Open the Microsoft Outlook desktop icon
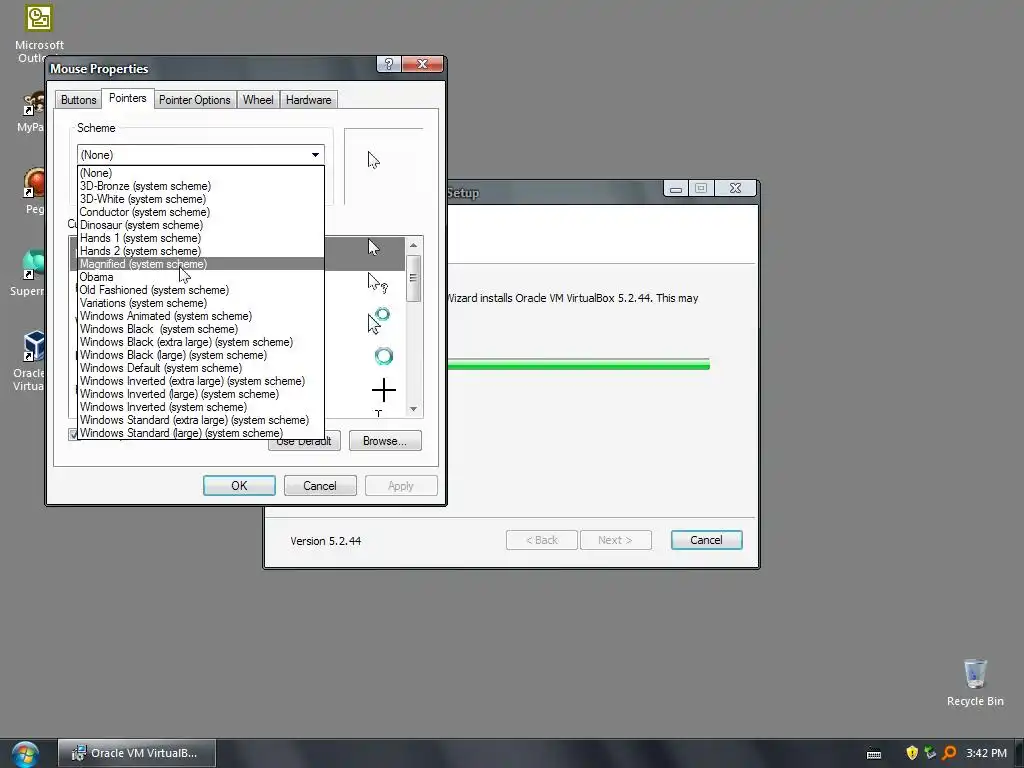1024x768 pixels. coord(39,33)
